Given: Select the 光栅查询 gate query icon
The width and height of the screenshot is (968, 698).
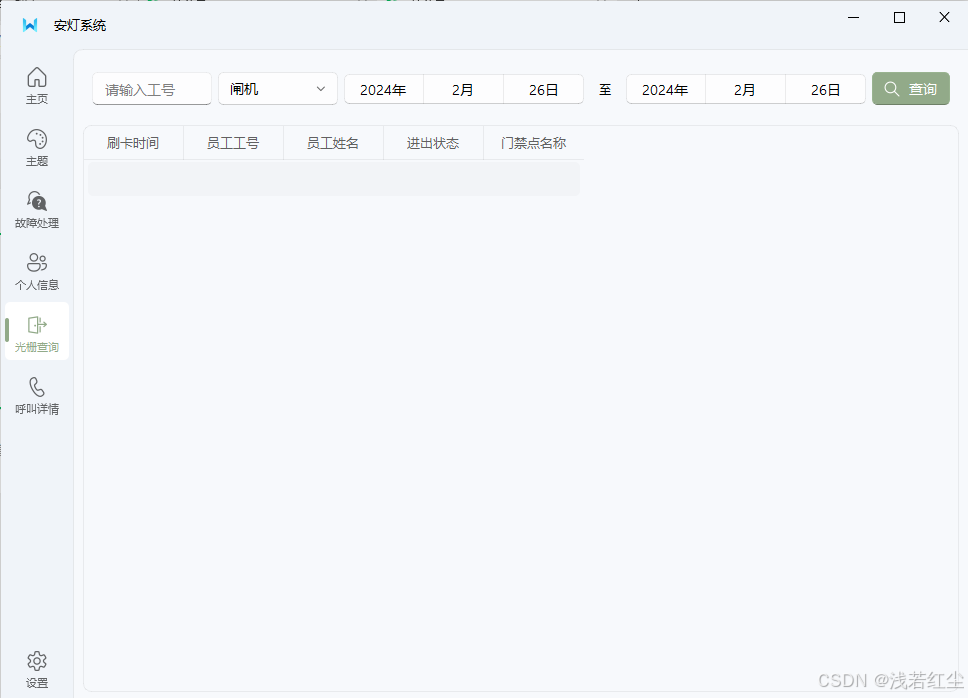Looking at the screenshot, I should click(37, 332).
